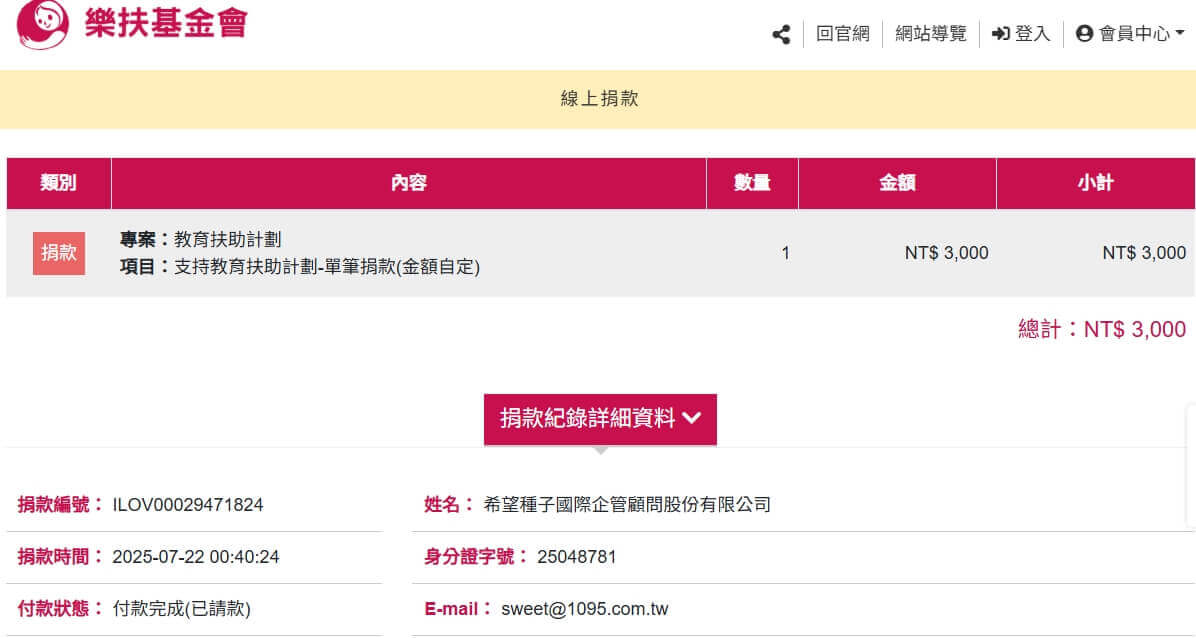Select the 線上捐款 banner heading

[x=599, y=99]
